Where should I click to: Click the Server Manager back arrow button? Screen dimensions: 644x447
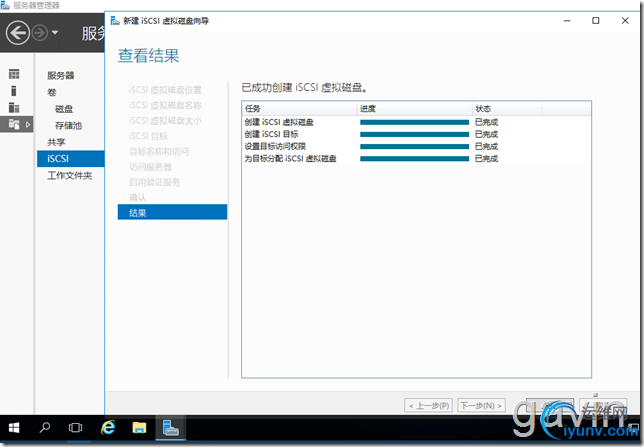[x=17, y=33]
